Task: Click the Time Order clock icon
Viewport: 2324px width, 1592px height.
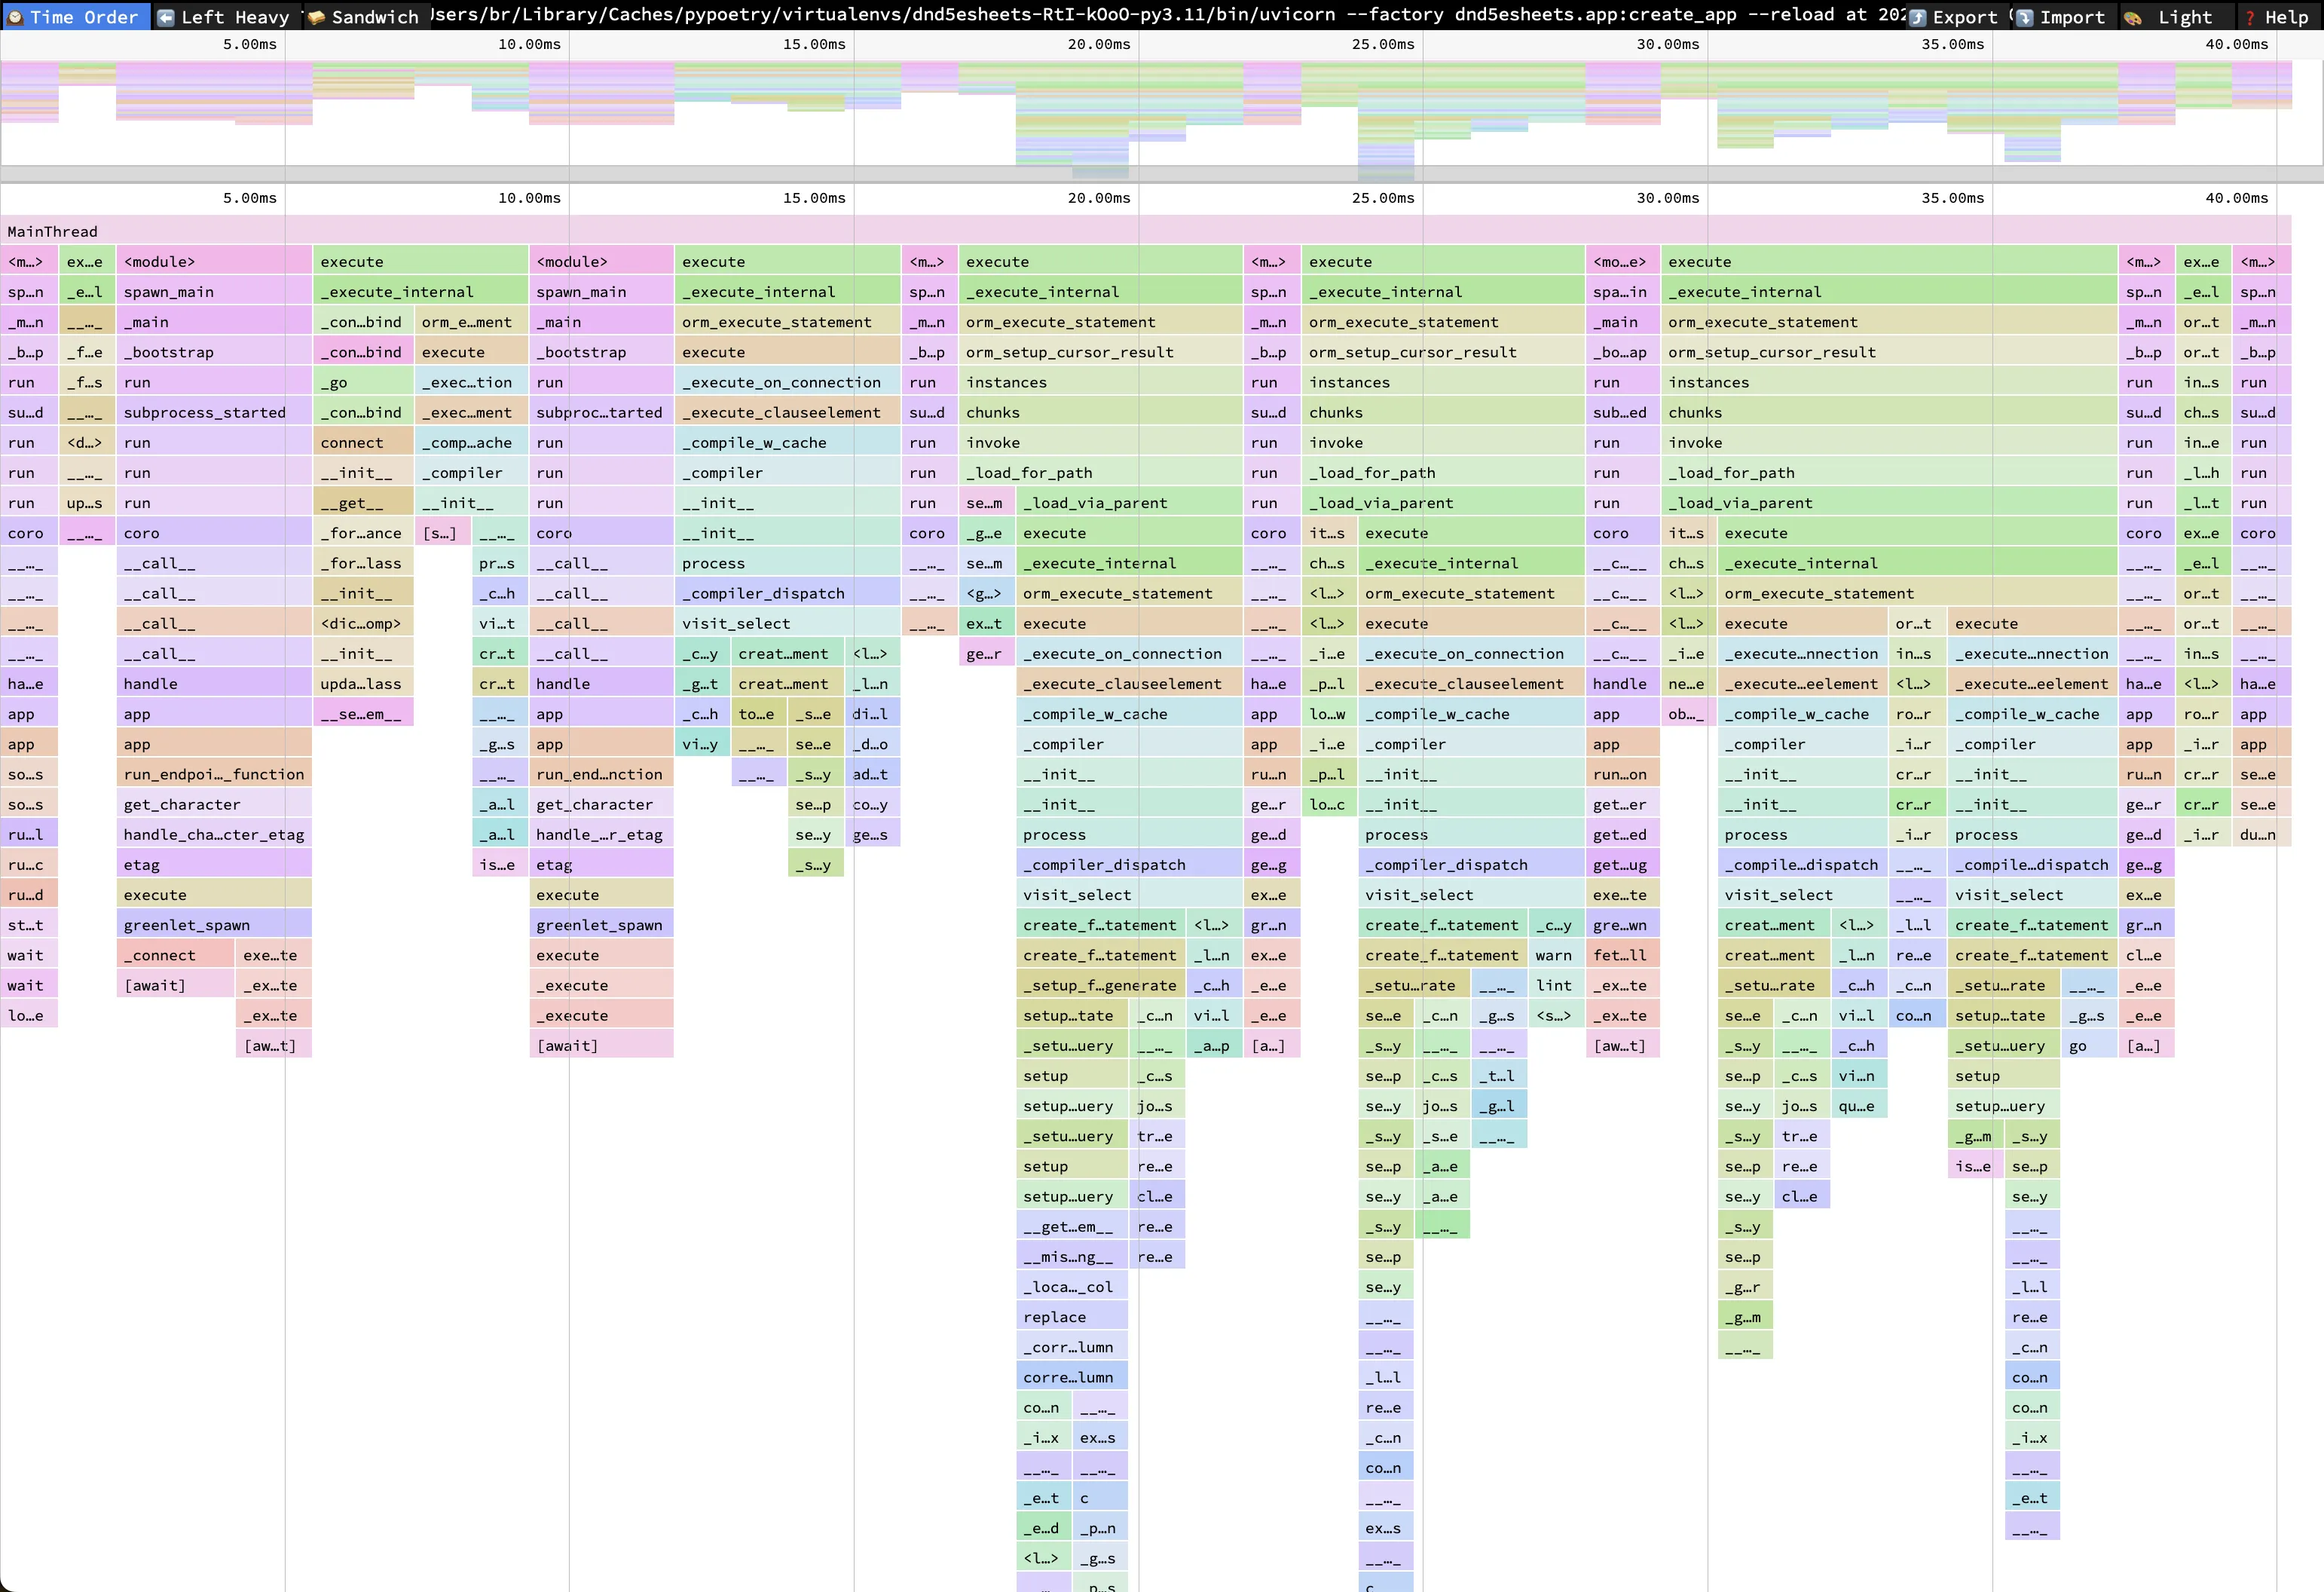Action: pyautogui.click(x=15, y=17)
